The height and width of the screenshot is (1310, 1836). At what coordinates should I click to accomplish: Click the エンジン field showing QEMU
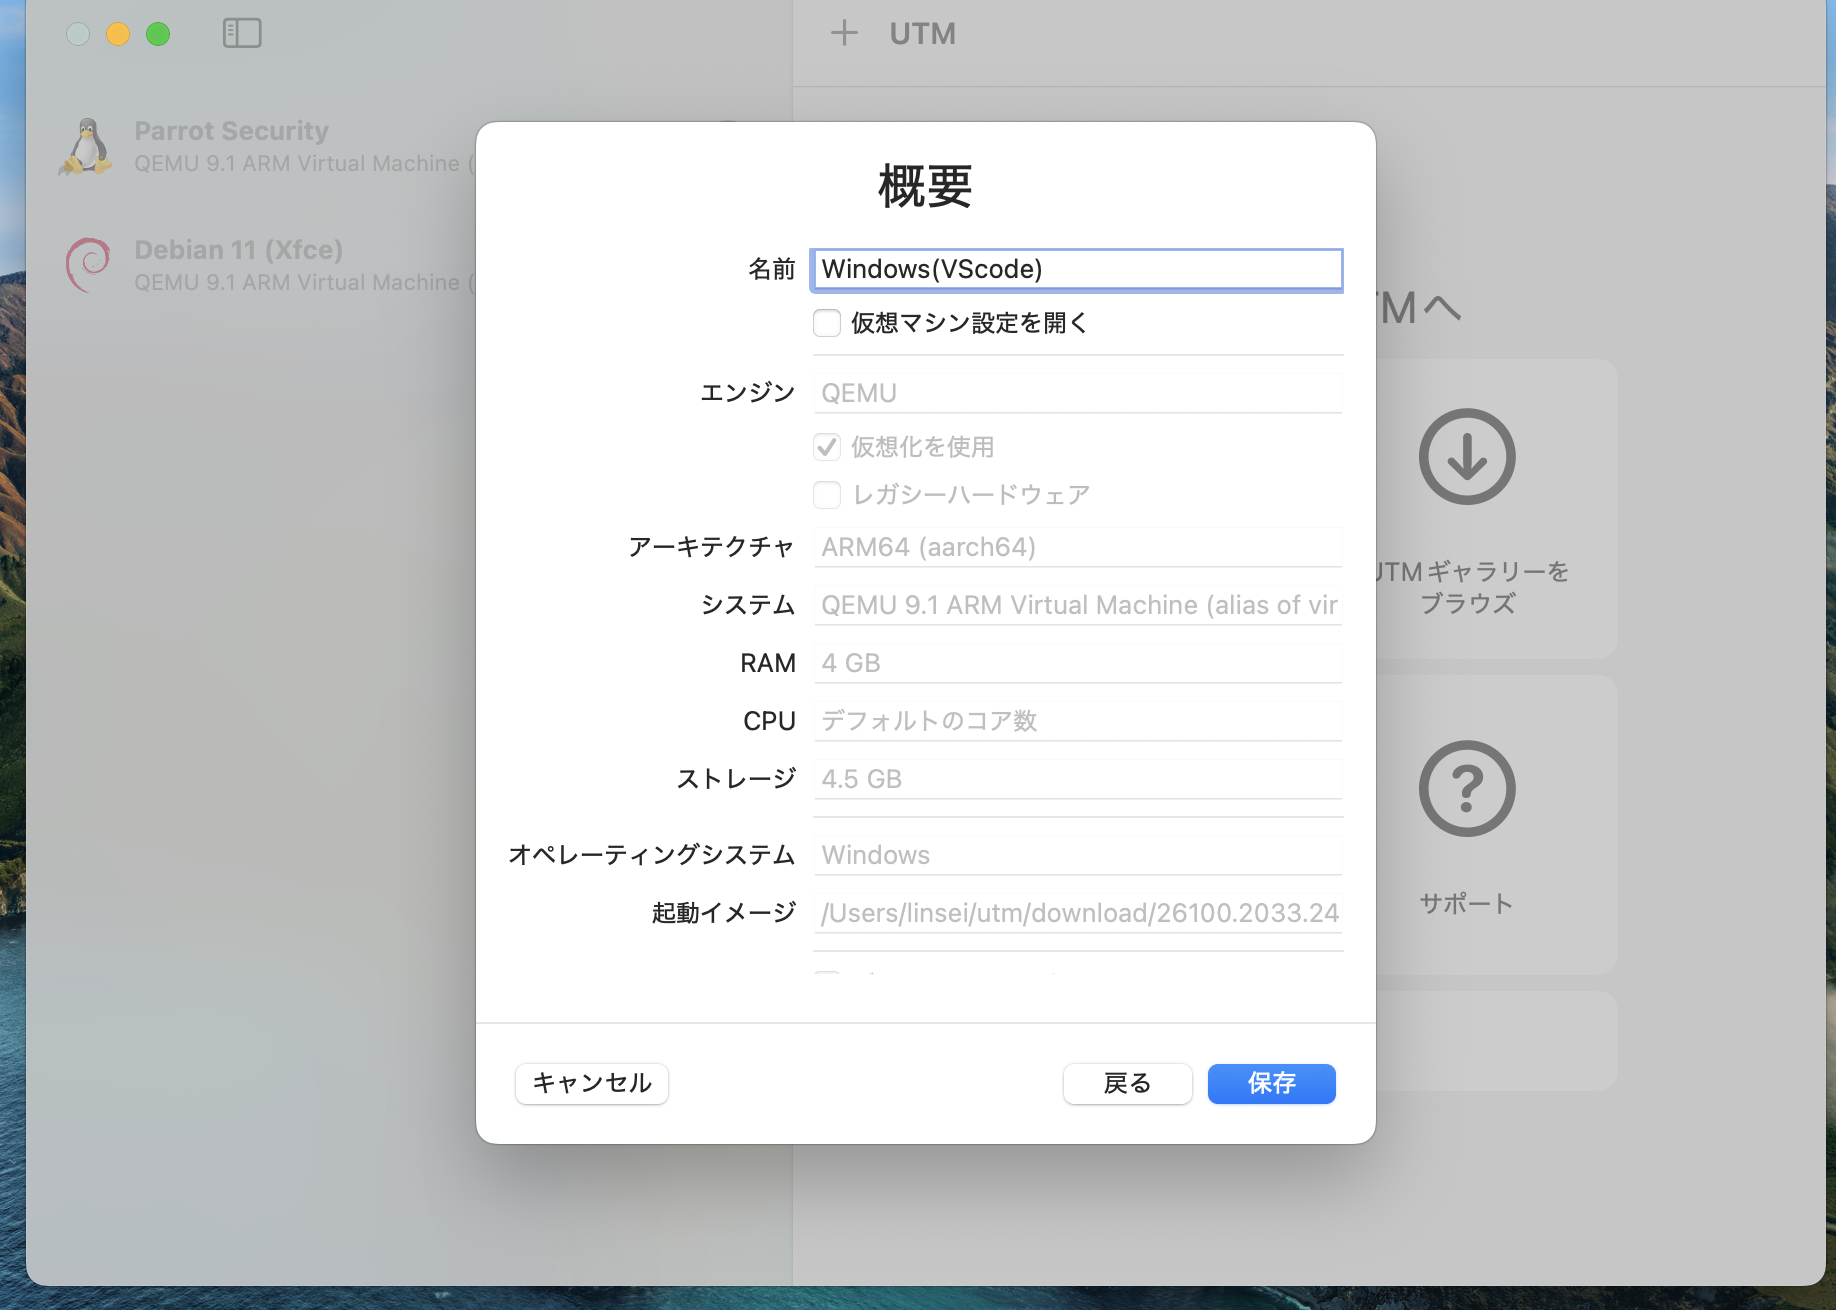1077,393
